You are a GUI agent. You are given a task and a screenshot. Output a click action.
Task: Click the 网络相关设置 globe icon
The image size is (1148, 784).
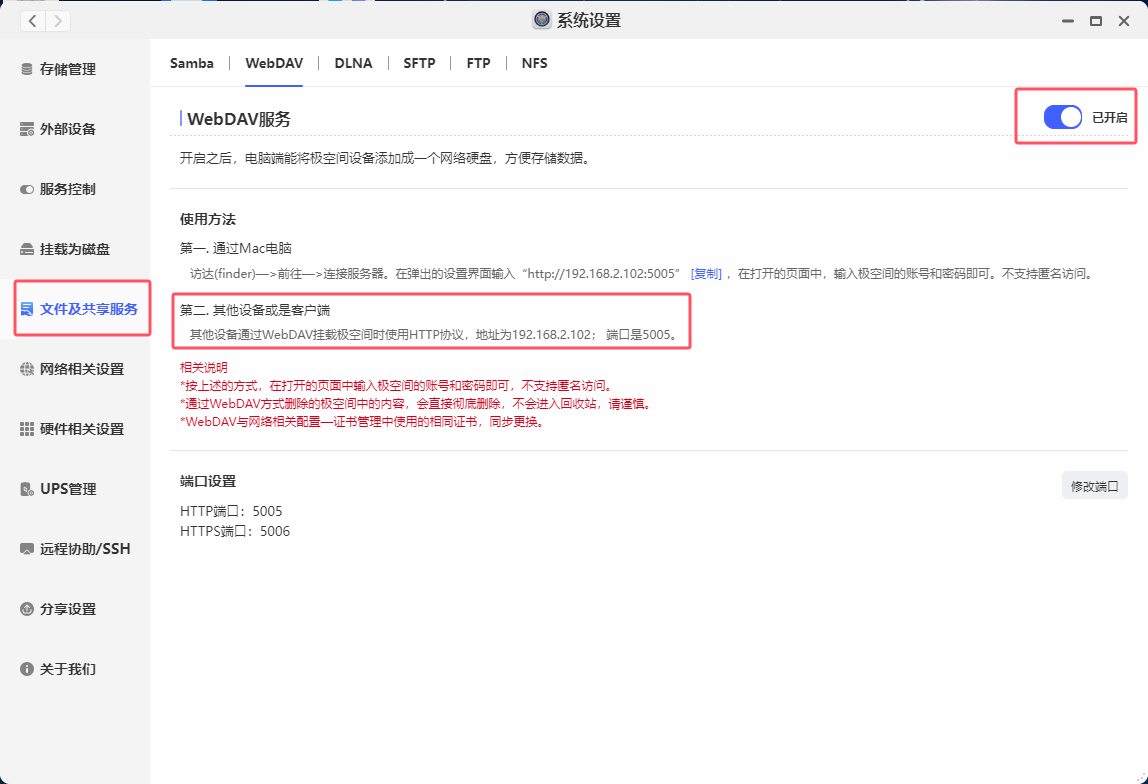(27, 369)
